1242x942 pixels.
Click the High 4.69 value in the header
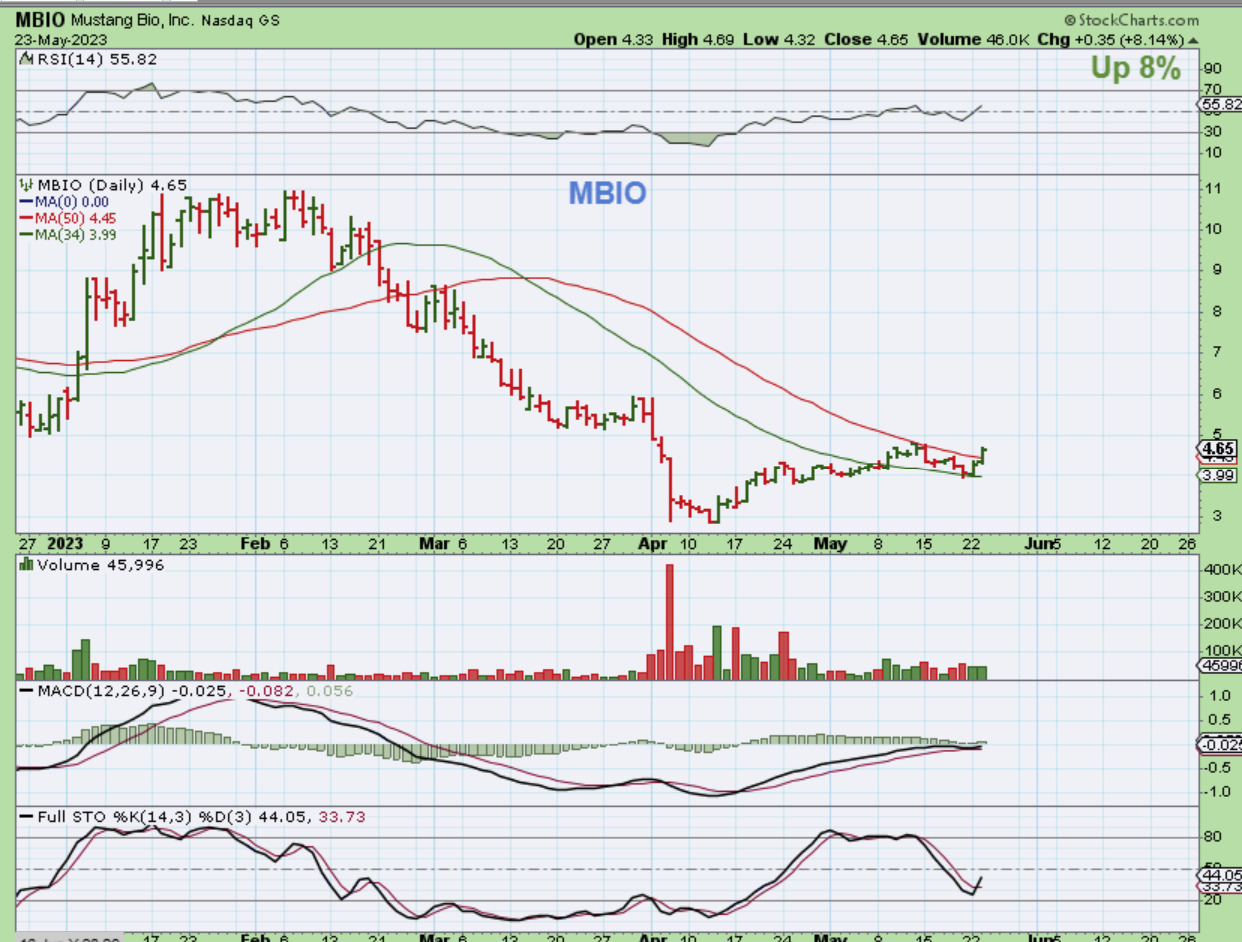point(700,40)
